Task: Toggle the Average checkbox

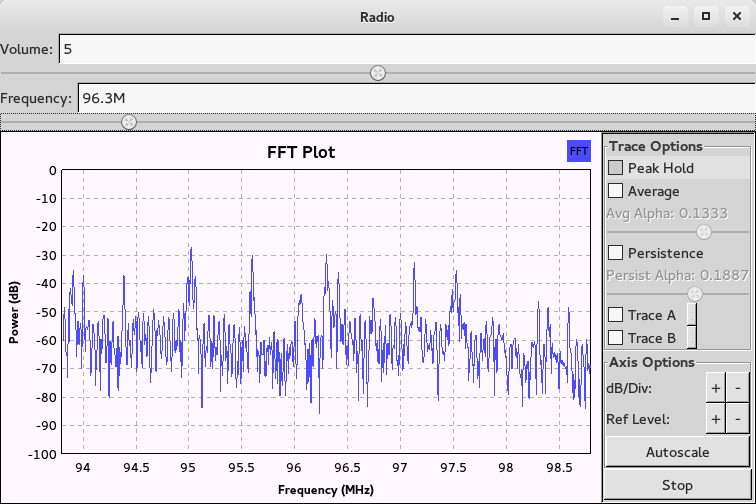Action: coord(615,191)
